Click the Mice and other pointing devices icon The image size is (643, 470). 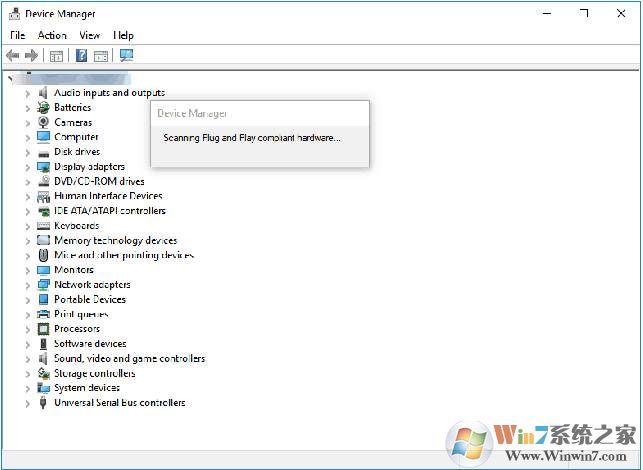(x=43, y=255)
